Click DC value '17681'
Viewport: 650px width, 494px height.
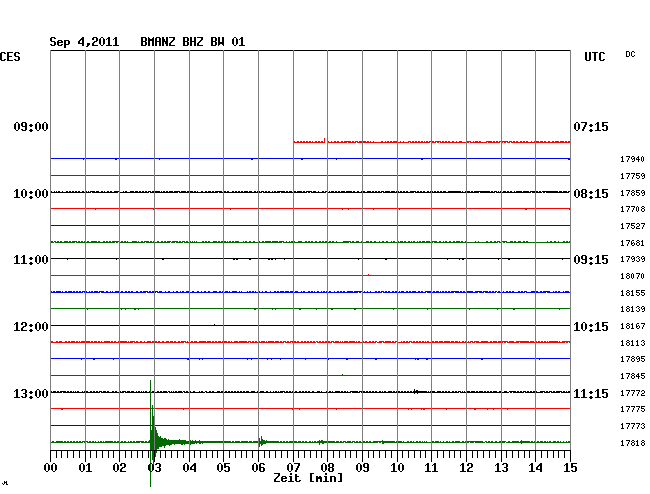click(x=633, y=243)
